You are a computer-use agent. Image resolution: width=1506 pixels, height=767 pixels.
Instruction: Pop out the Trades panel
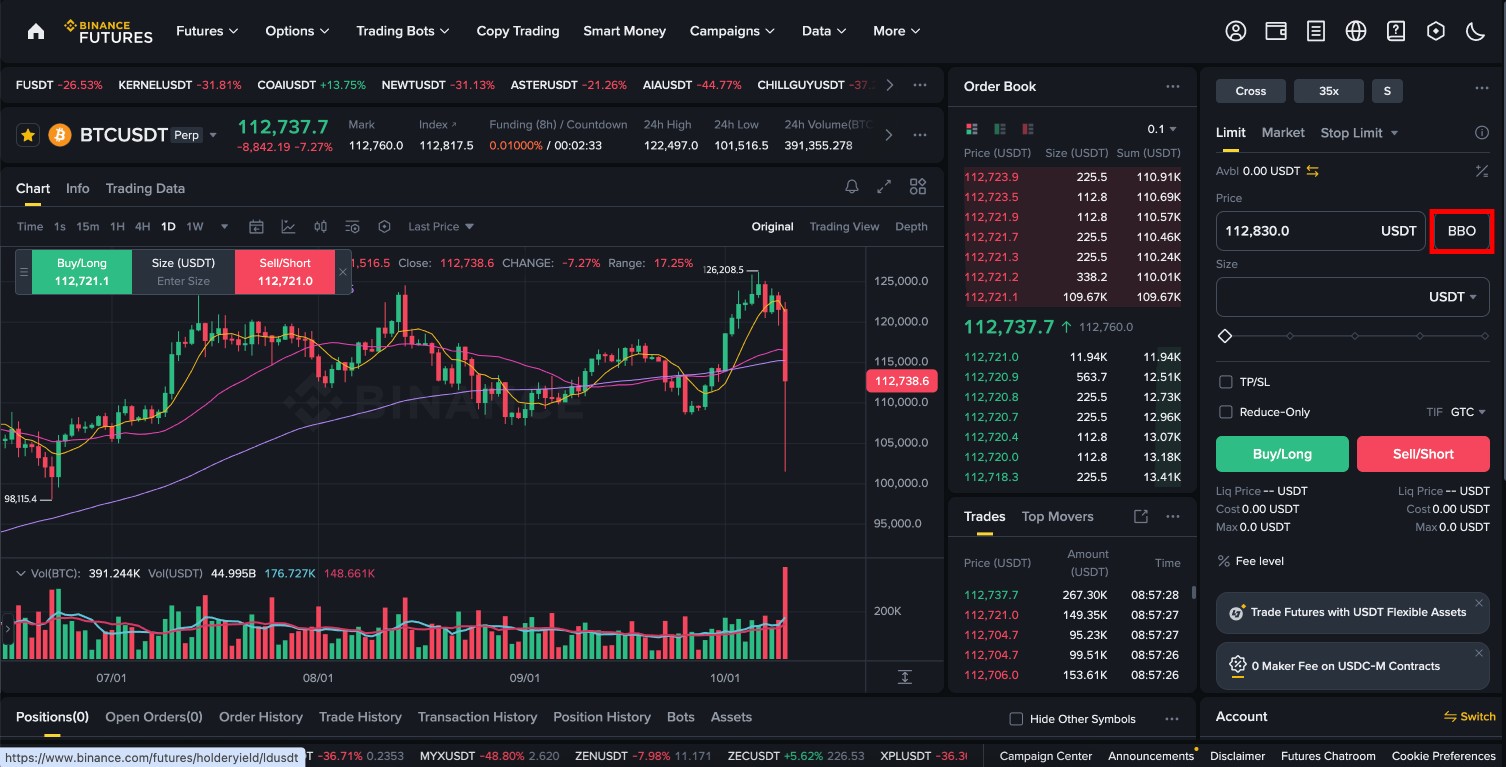click(1141, 517)
